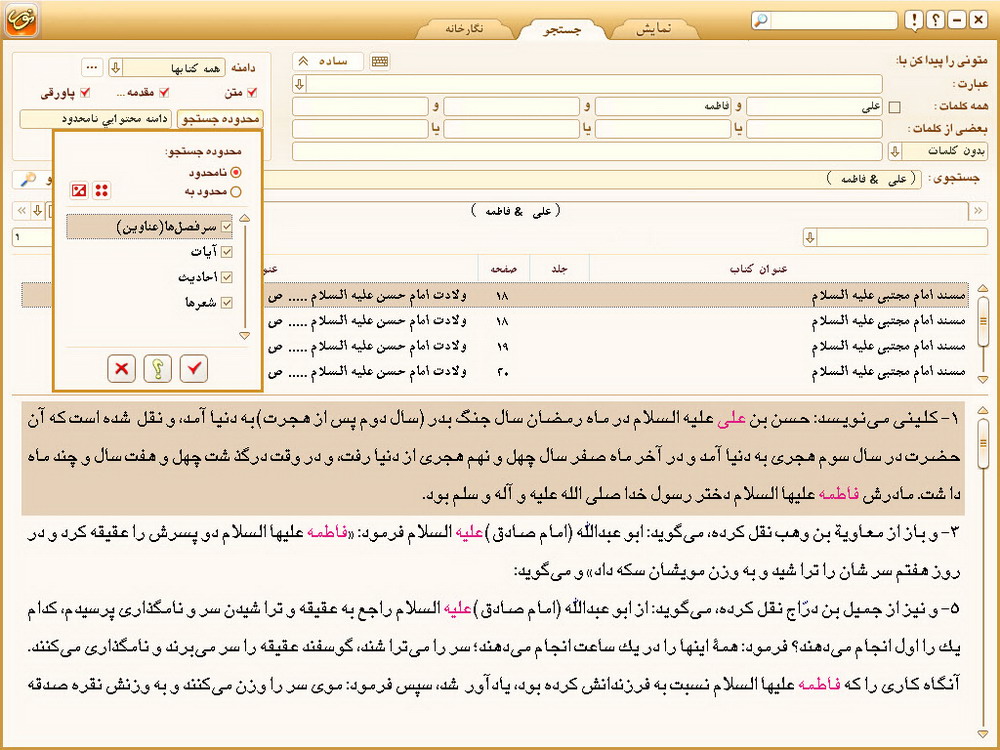This screenshot has width=1000, height=750.
Task: Click the results table scroll-up arrow
Action: (983, 289)
